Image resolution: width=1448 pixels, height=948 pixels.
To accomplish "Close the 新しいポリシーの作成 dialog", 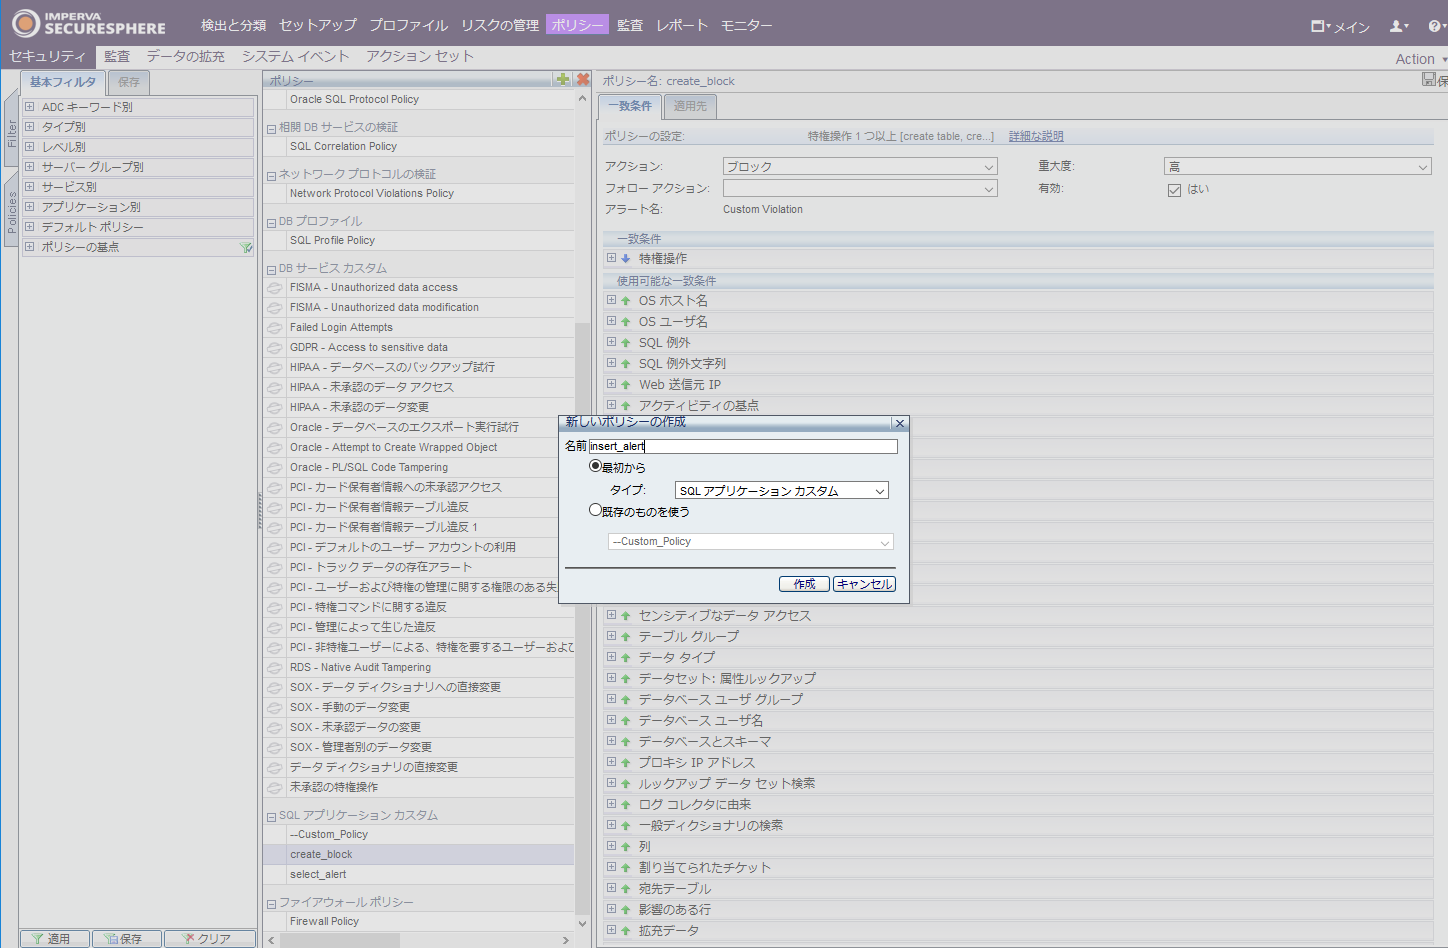I will coord(899,423).
